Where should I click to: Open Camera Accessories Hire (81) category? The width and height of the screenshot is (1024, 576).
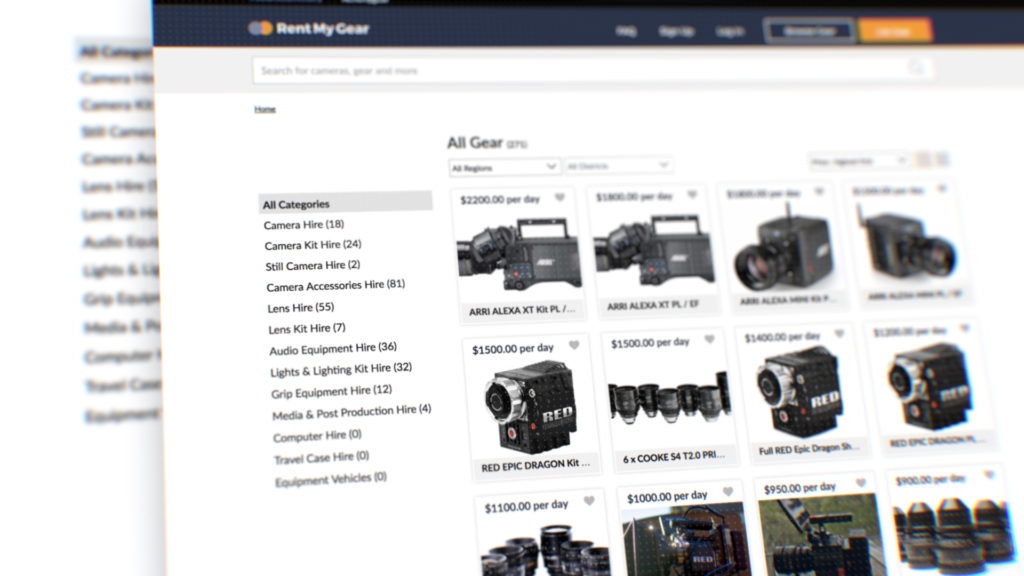[x=336, y=285]
